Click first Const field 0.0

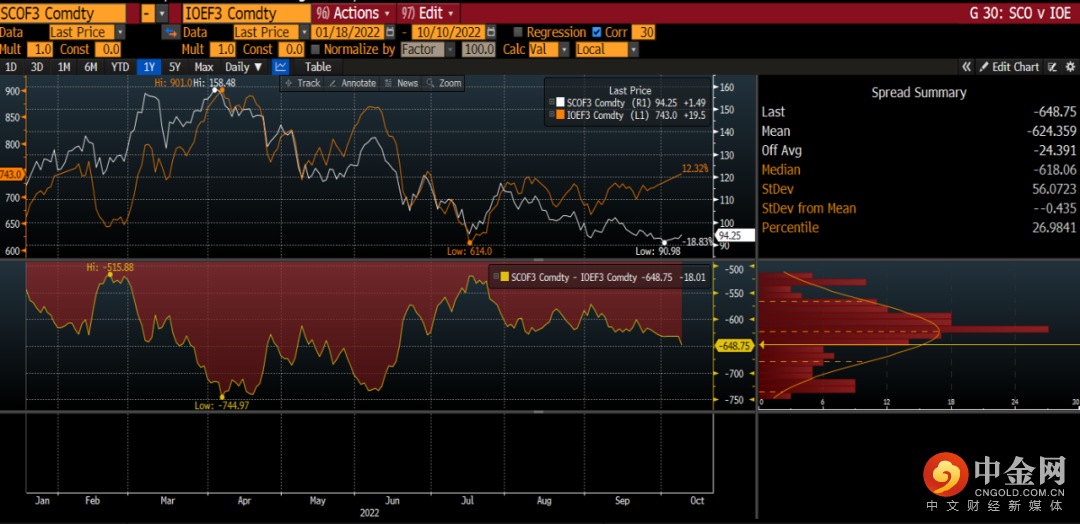[x=107, y=50]
